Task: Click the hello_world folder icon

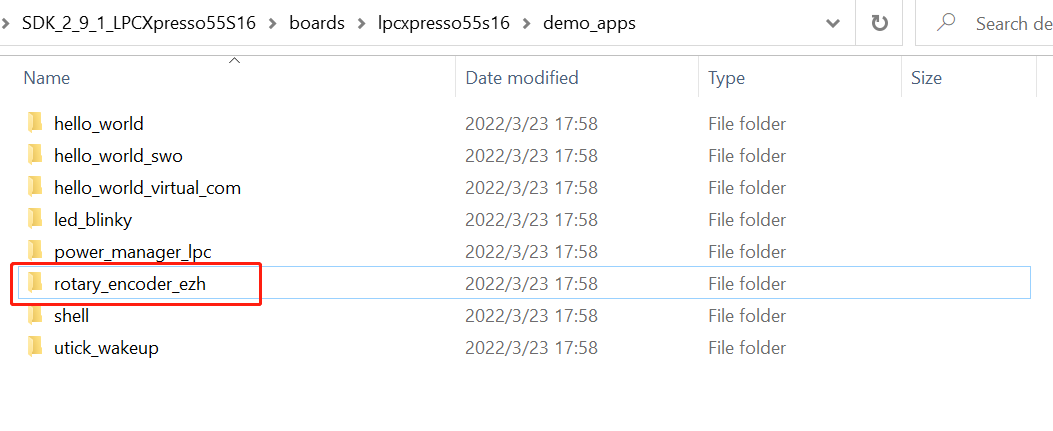Action: point(35,124)
